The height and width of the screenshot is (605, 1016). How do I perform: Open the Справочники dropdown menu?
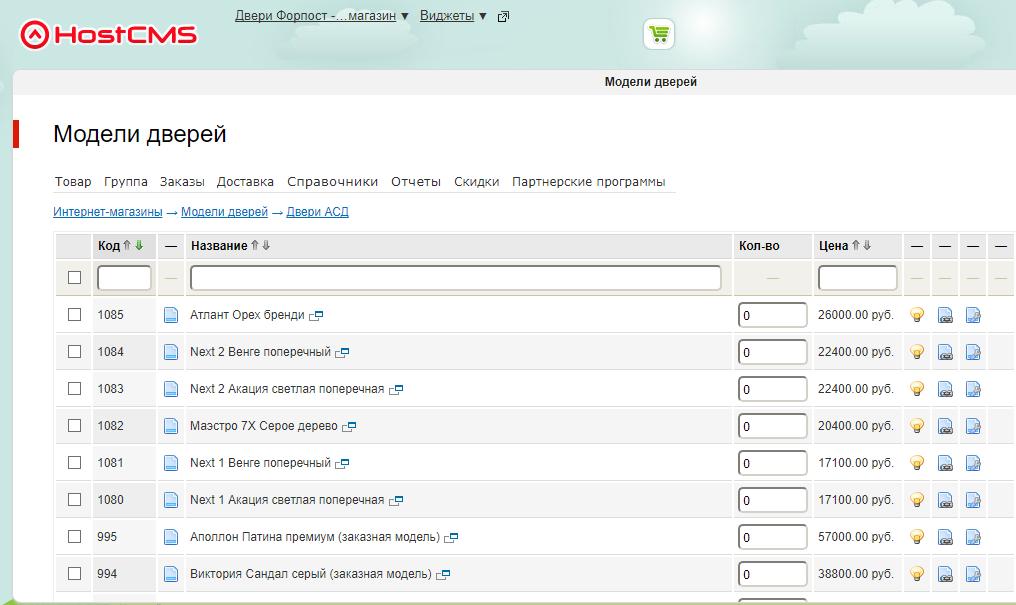click(332, 182)
